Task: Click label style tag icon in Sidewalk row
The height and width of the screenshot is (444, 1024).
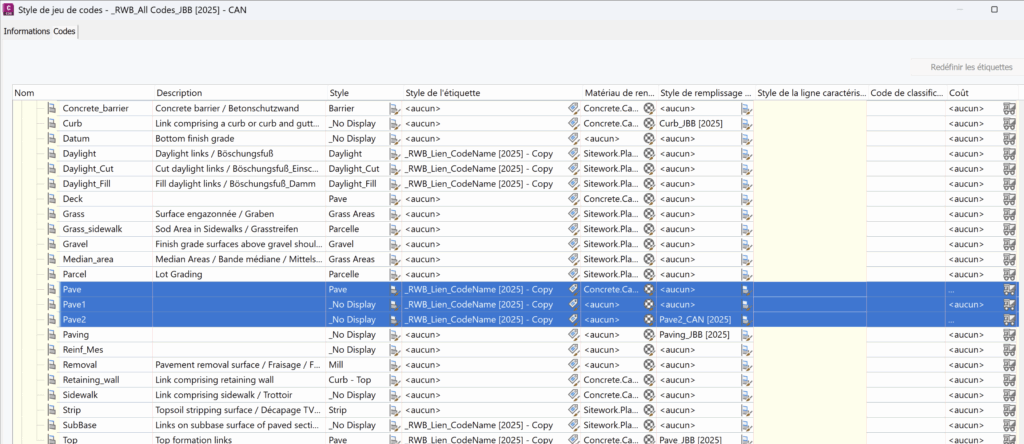Action: 573,396
